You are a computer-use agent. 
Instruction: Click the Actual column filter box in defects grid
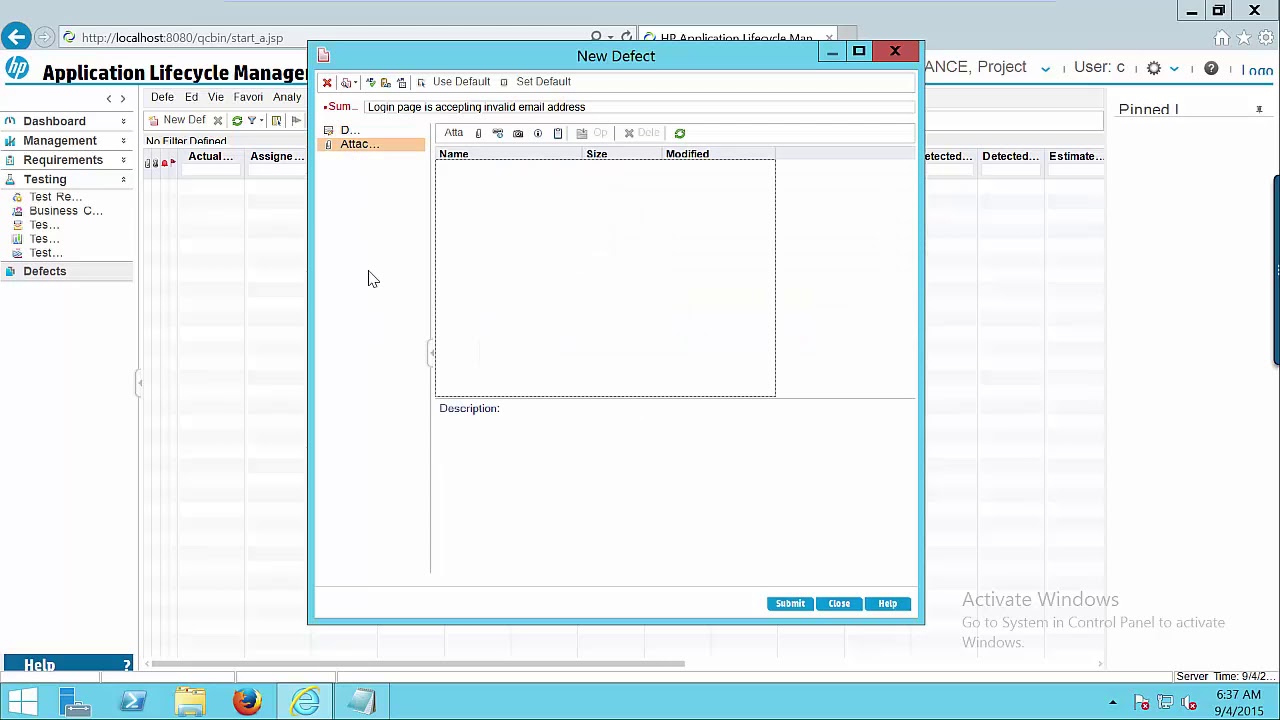point(210,170)
